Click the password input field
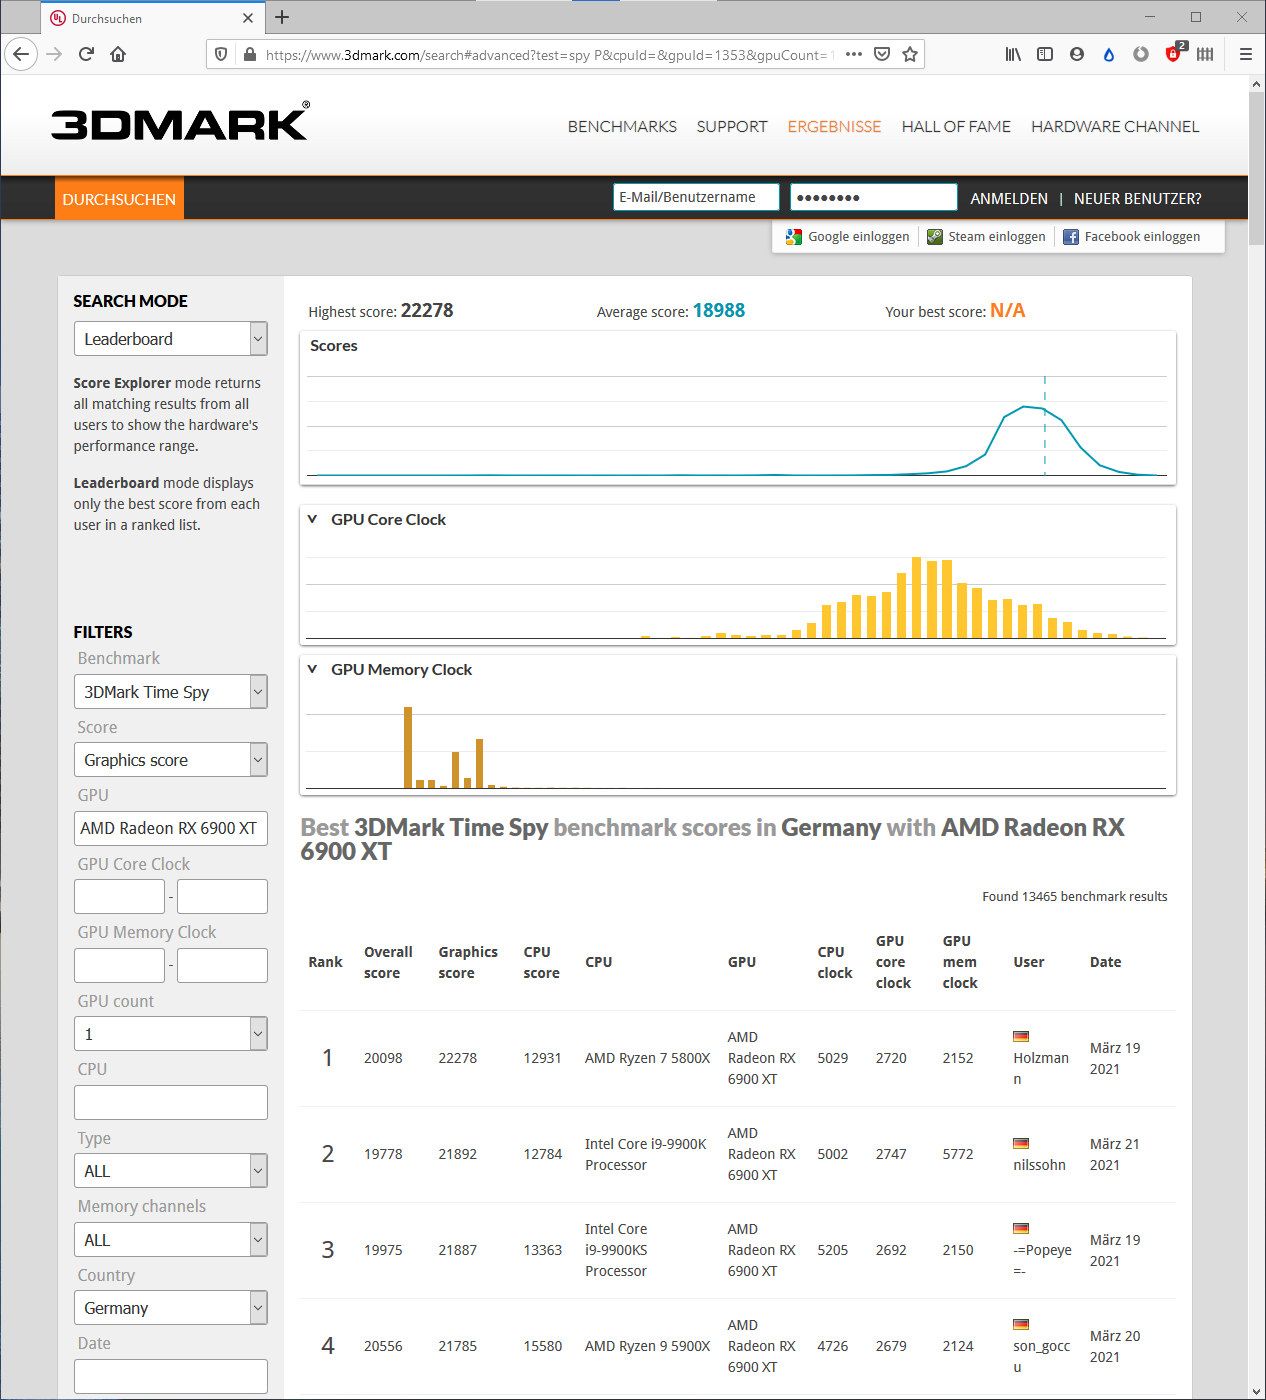 [873, 197]
